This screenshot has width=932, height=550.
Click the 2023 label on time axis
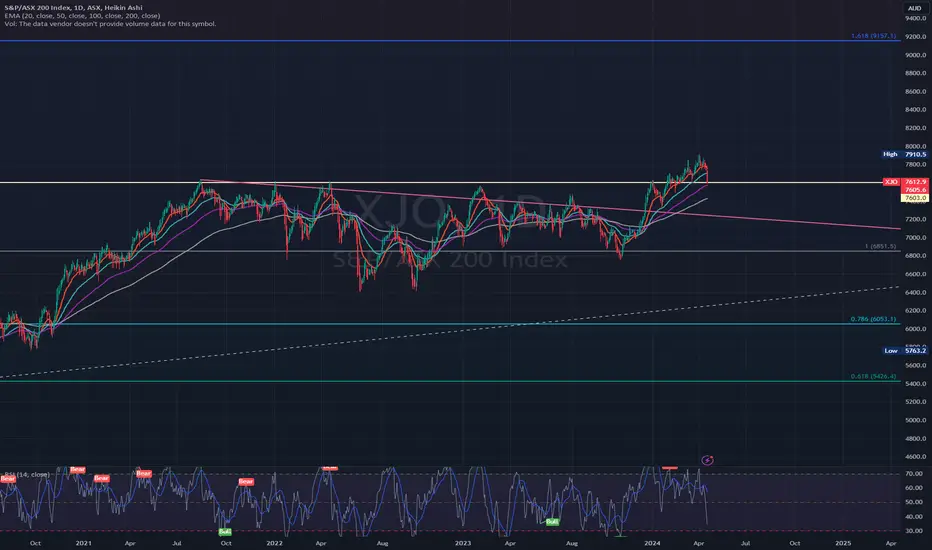click(x=462, y=543)
